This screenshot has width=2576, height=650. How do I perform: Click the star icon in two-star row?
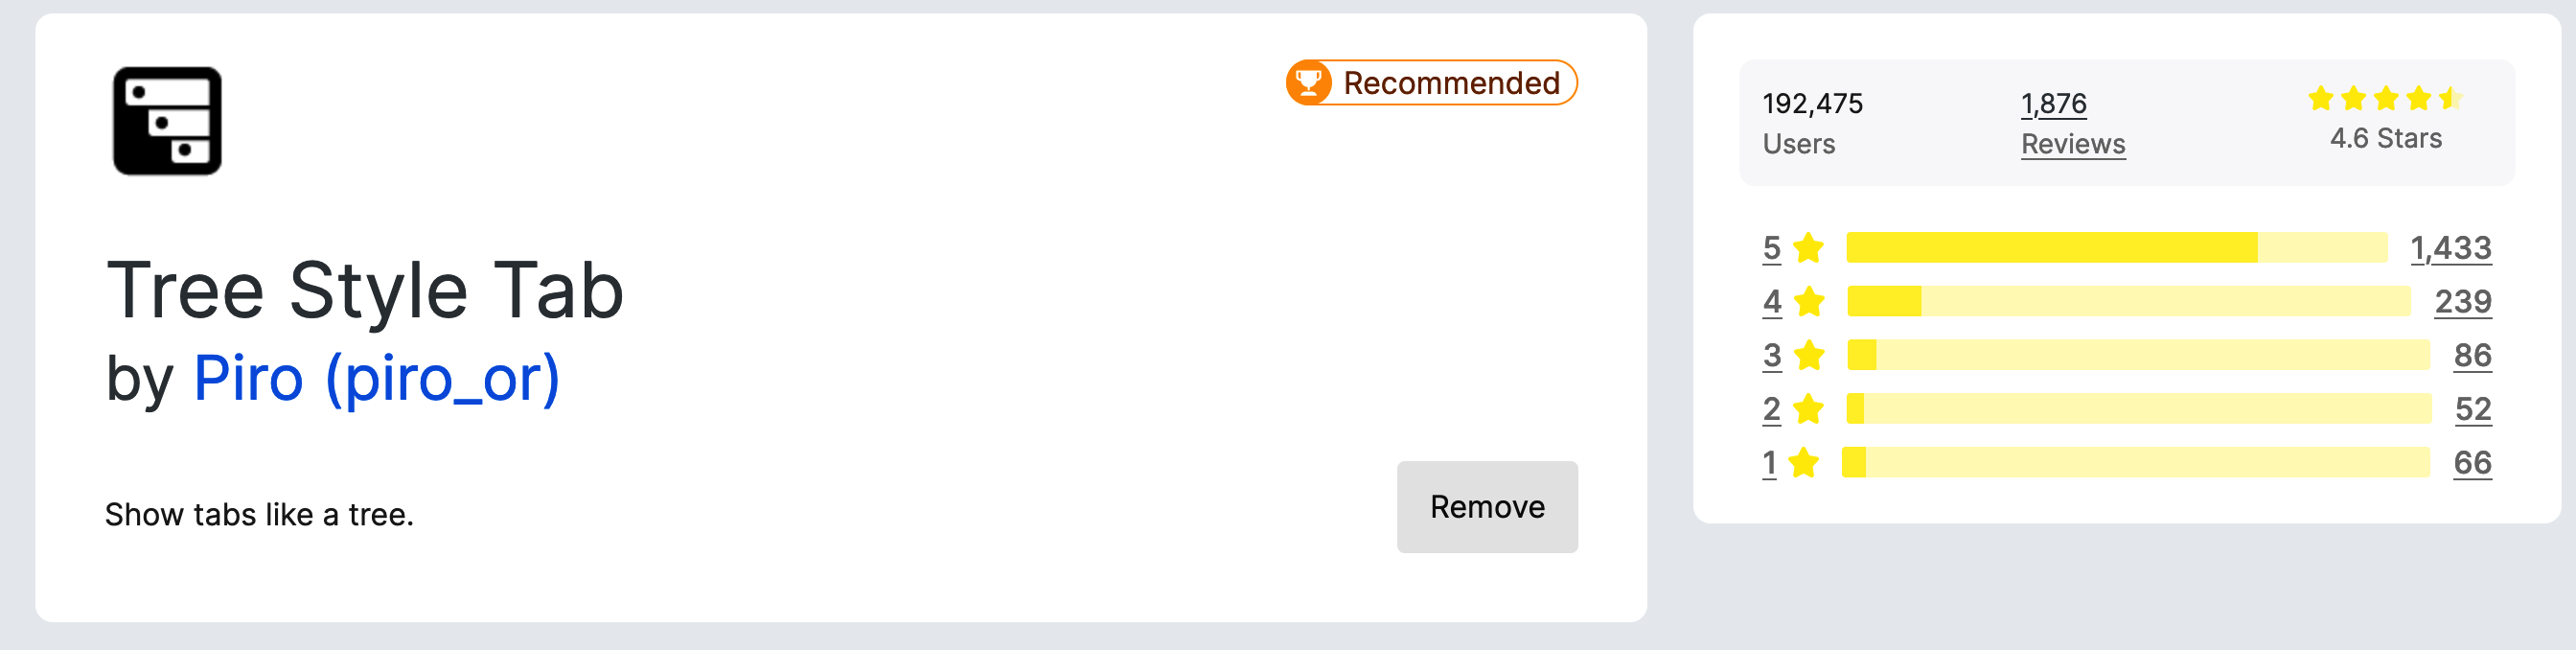pyautogui.click(x=1808, y=409)
